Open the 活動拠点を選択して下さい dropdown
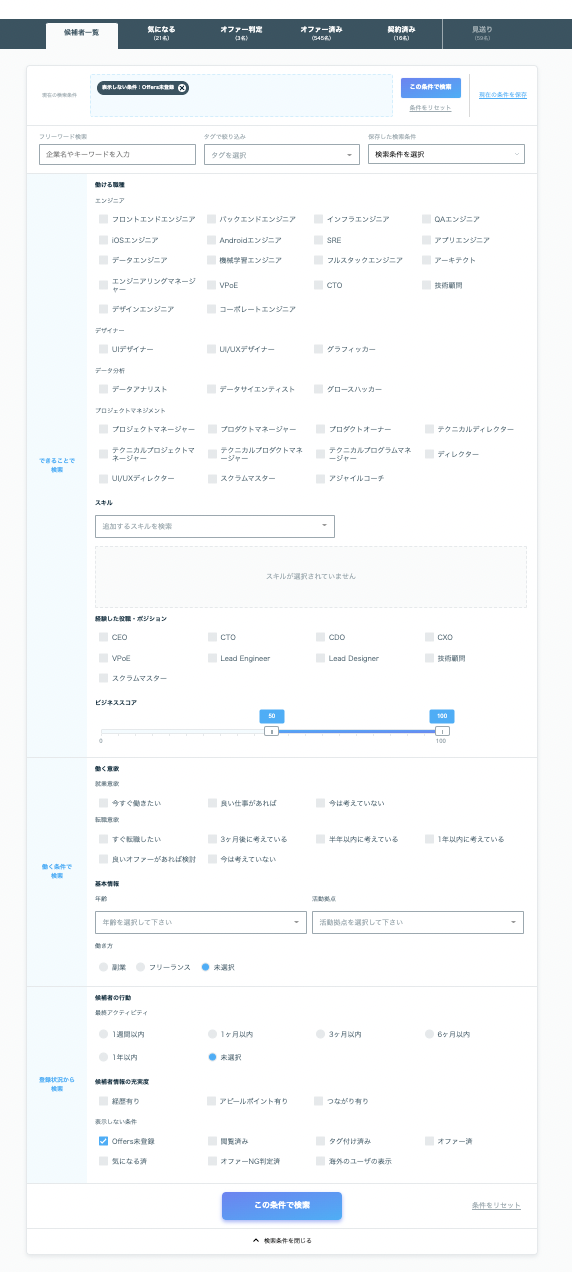Screen dimensions: 572x1272 pos(418,922)
